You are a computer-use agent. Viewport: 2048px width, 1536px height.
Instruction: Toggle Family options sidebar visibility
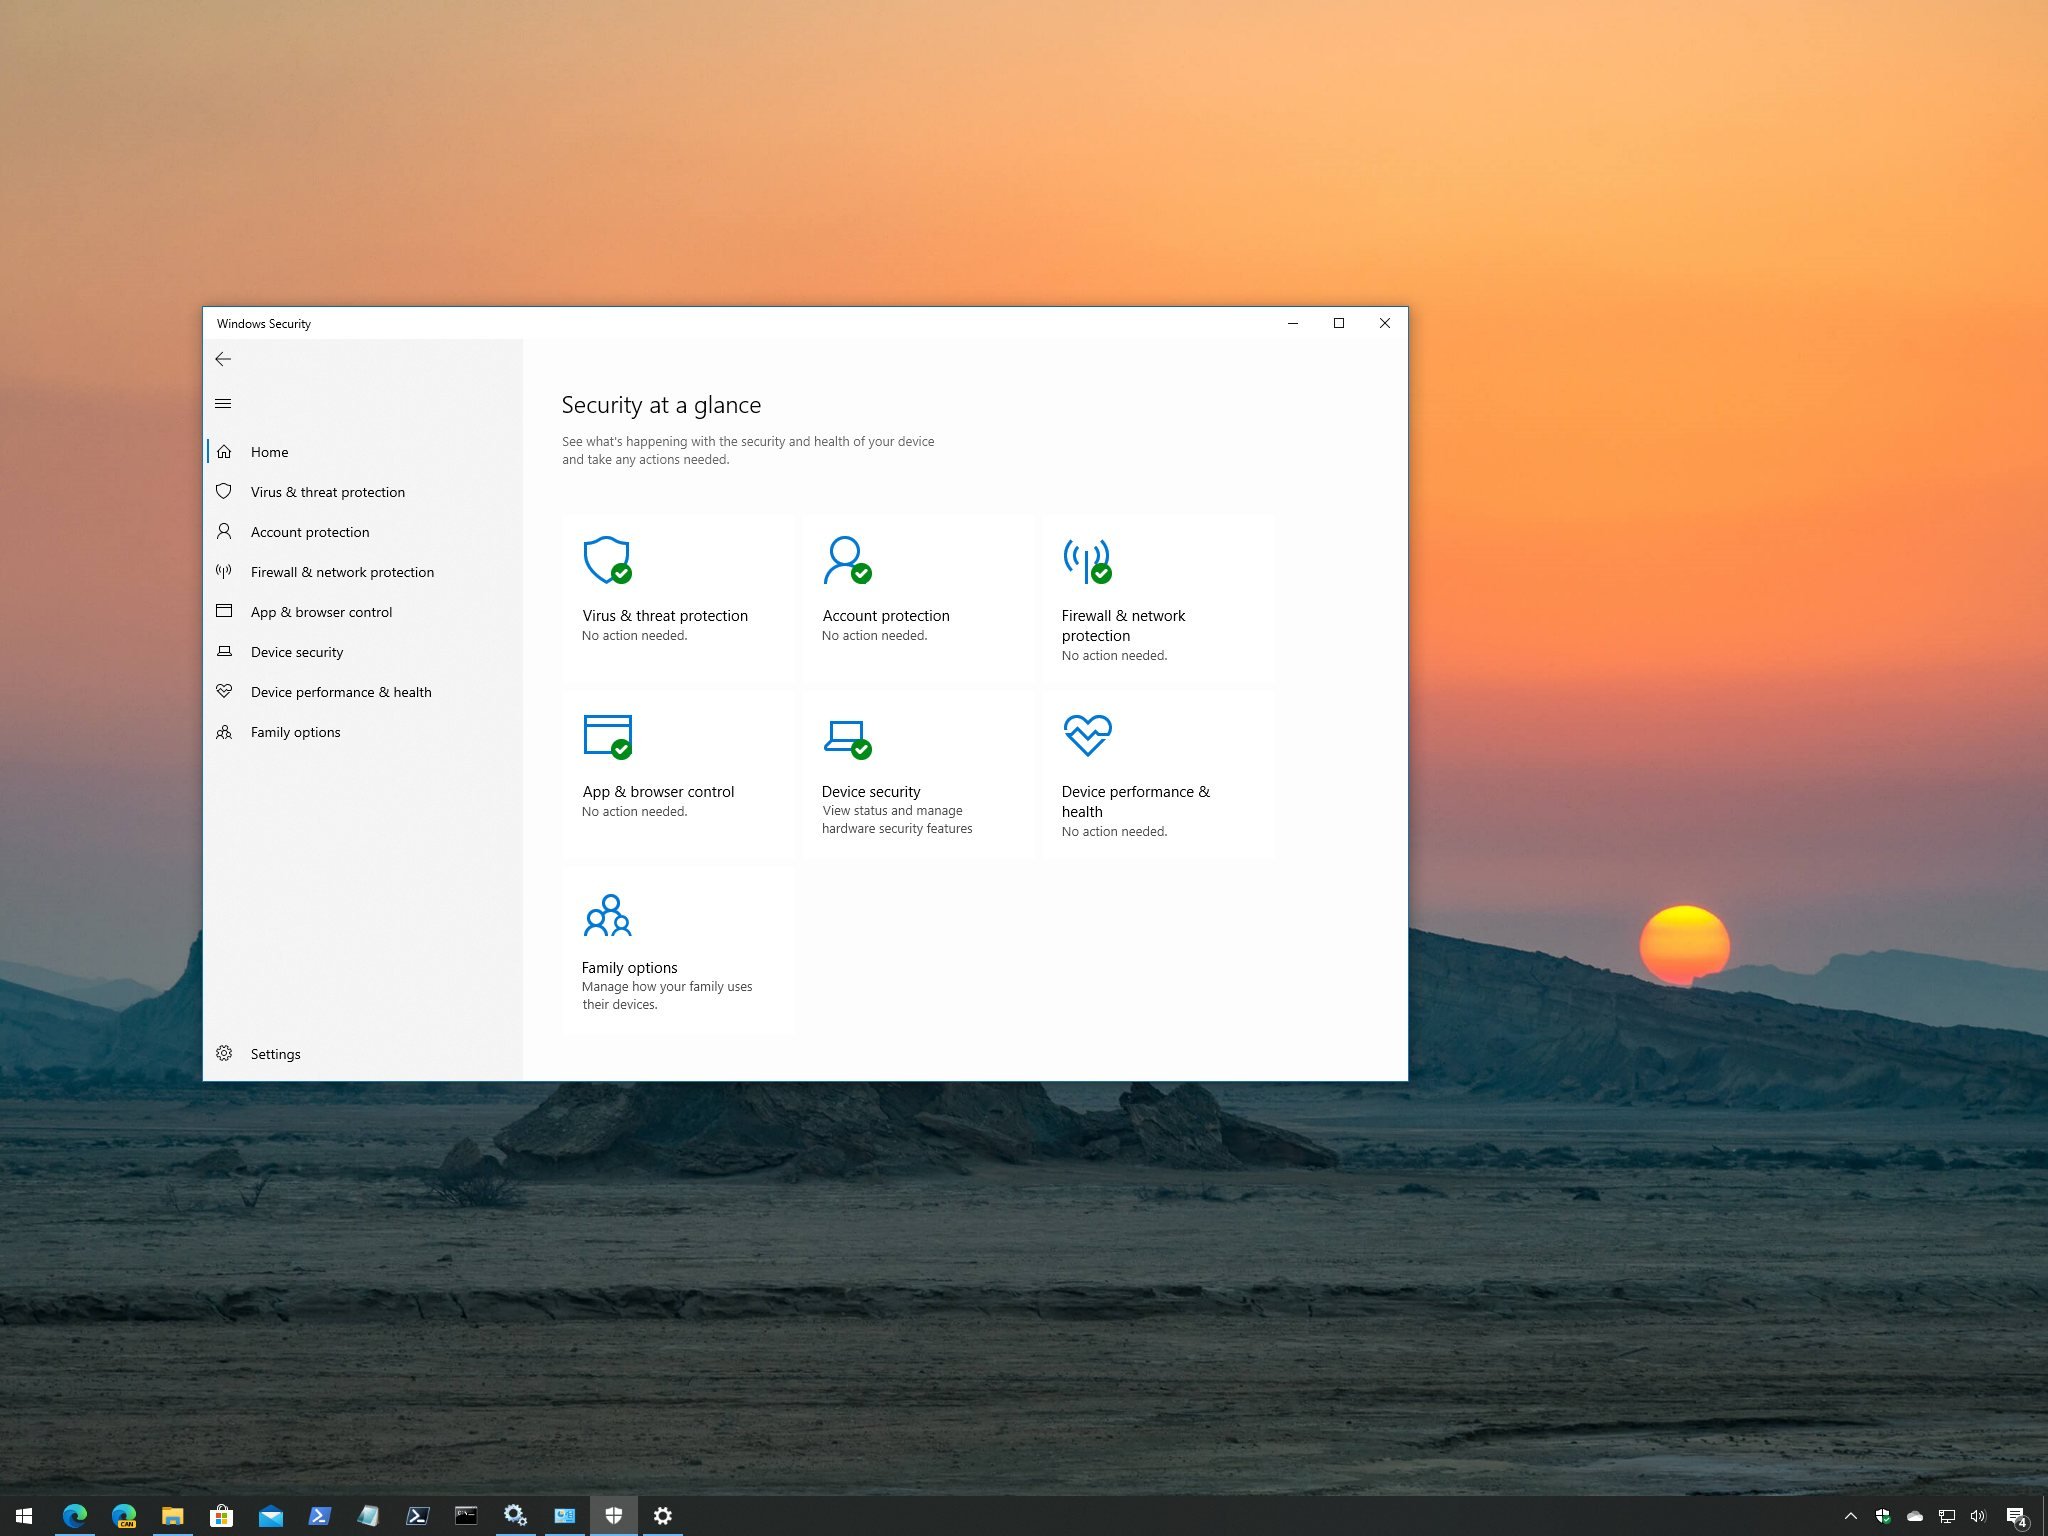coord(295,731)
